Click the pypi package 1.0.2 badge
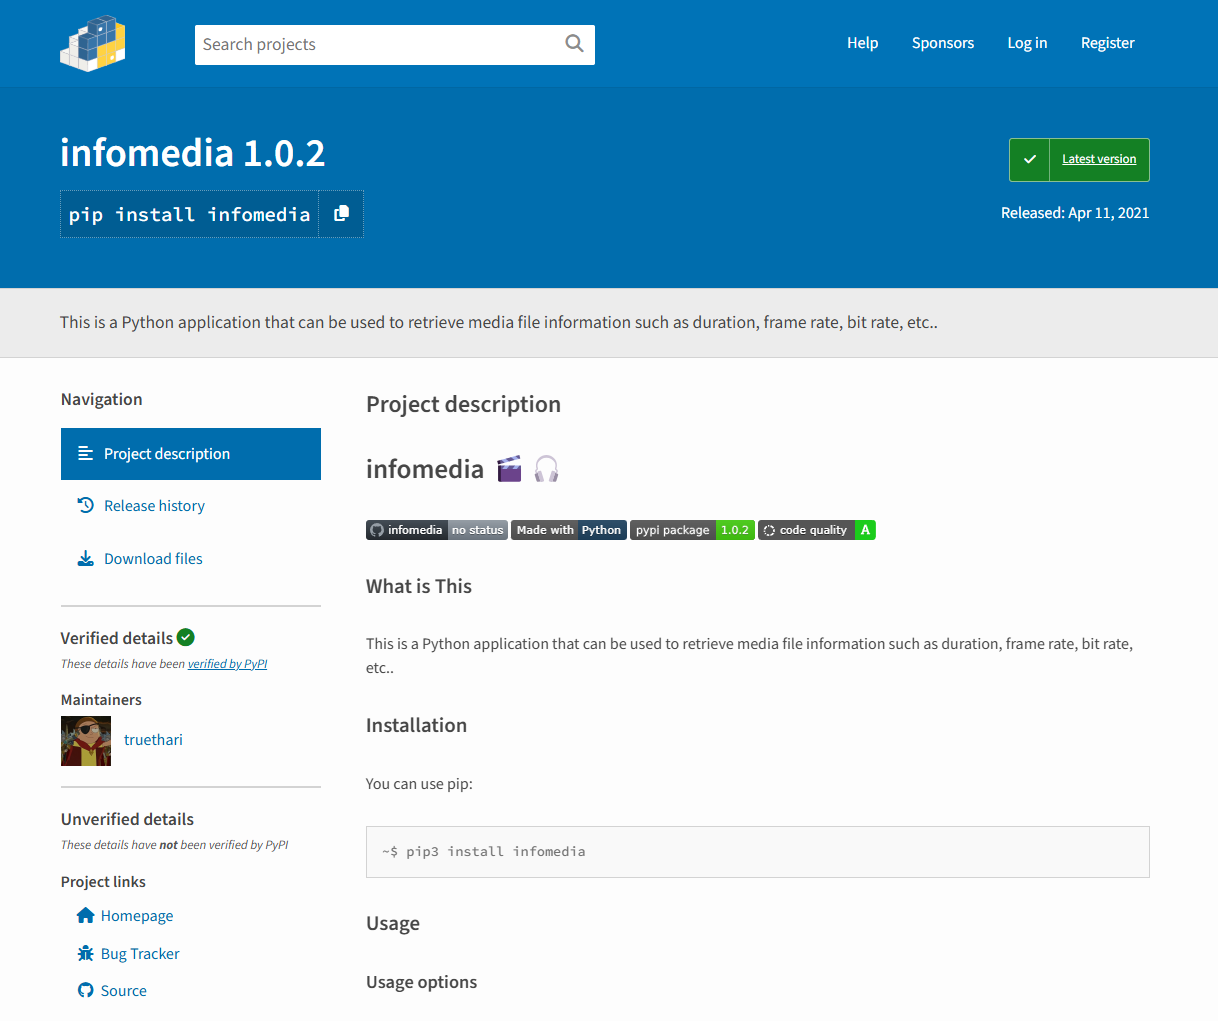The height and width of the screenshot is (1021, 1218). point(692,529)
